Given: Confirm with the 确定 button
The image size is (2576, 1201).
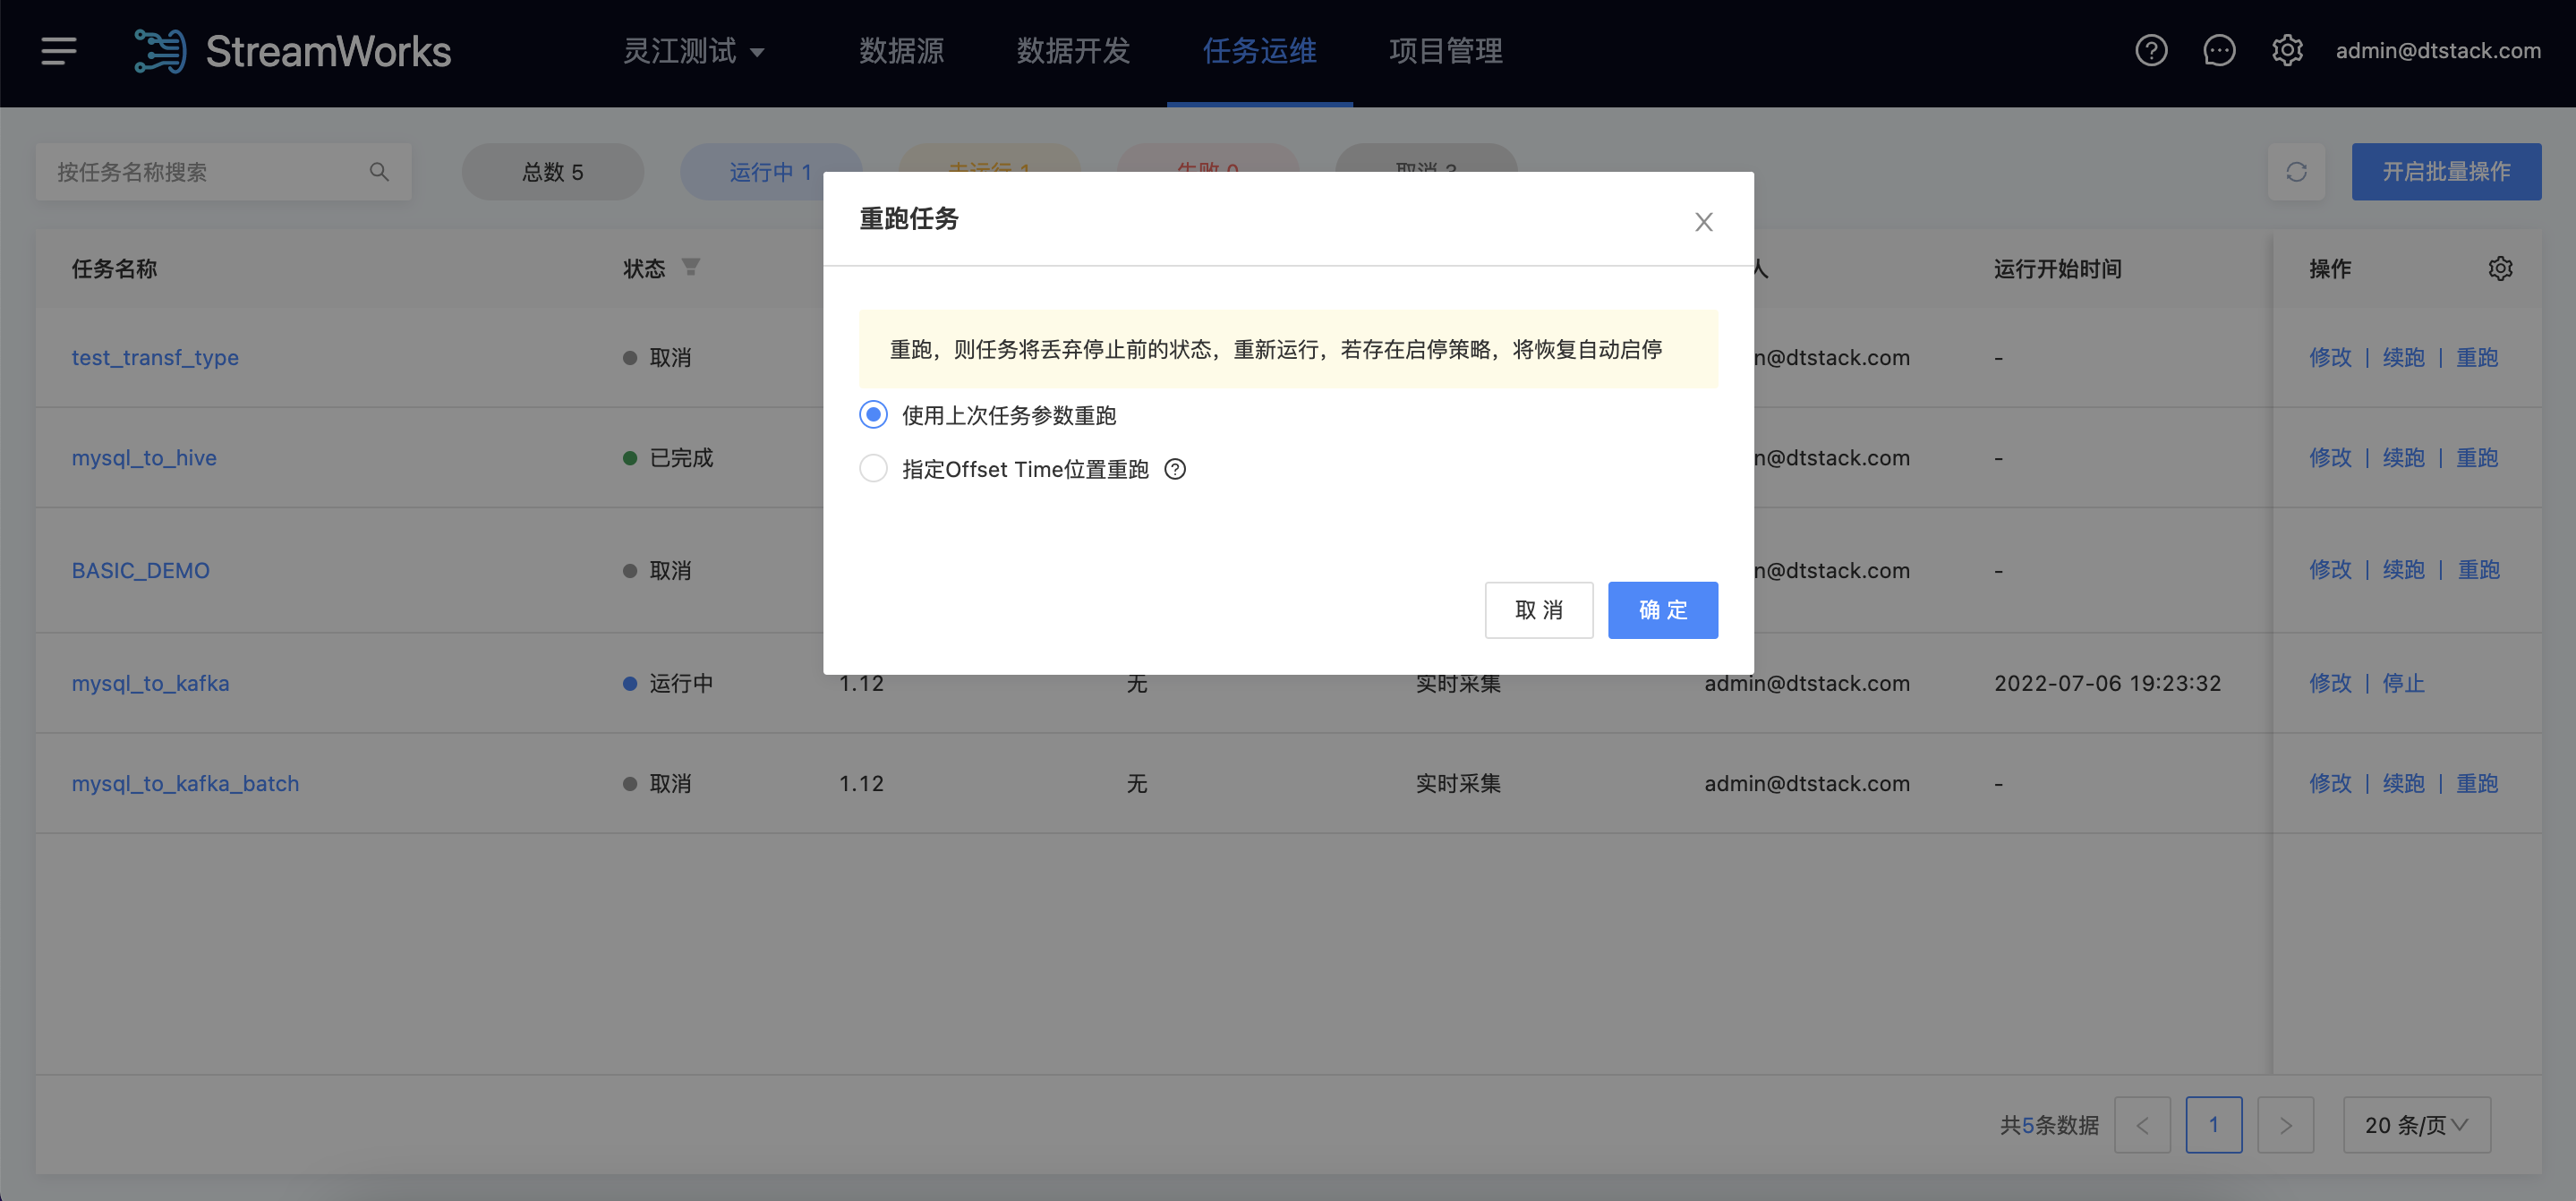Looking at the screenshot, I should coord(1662,610).
